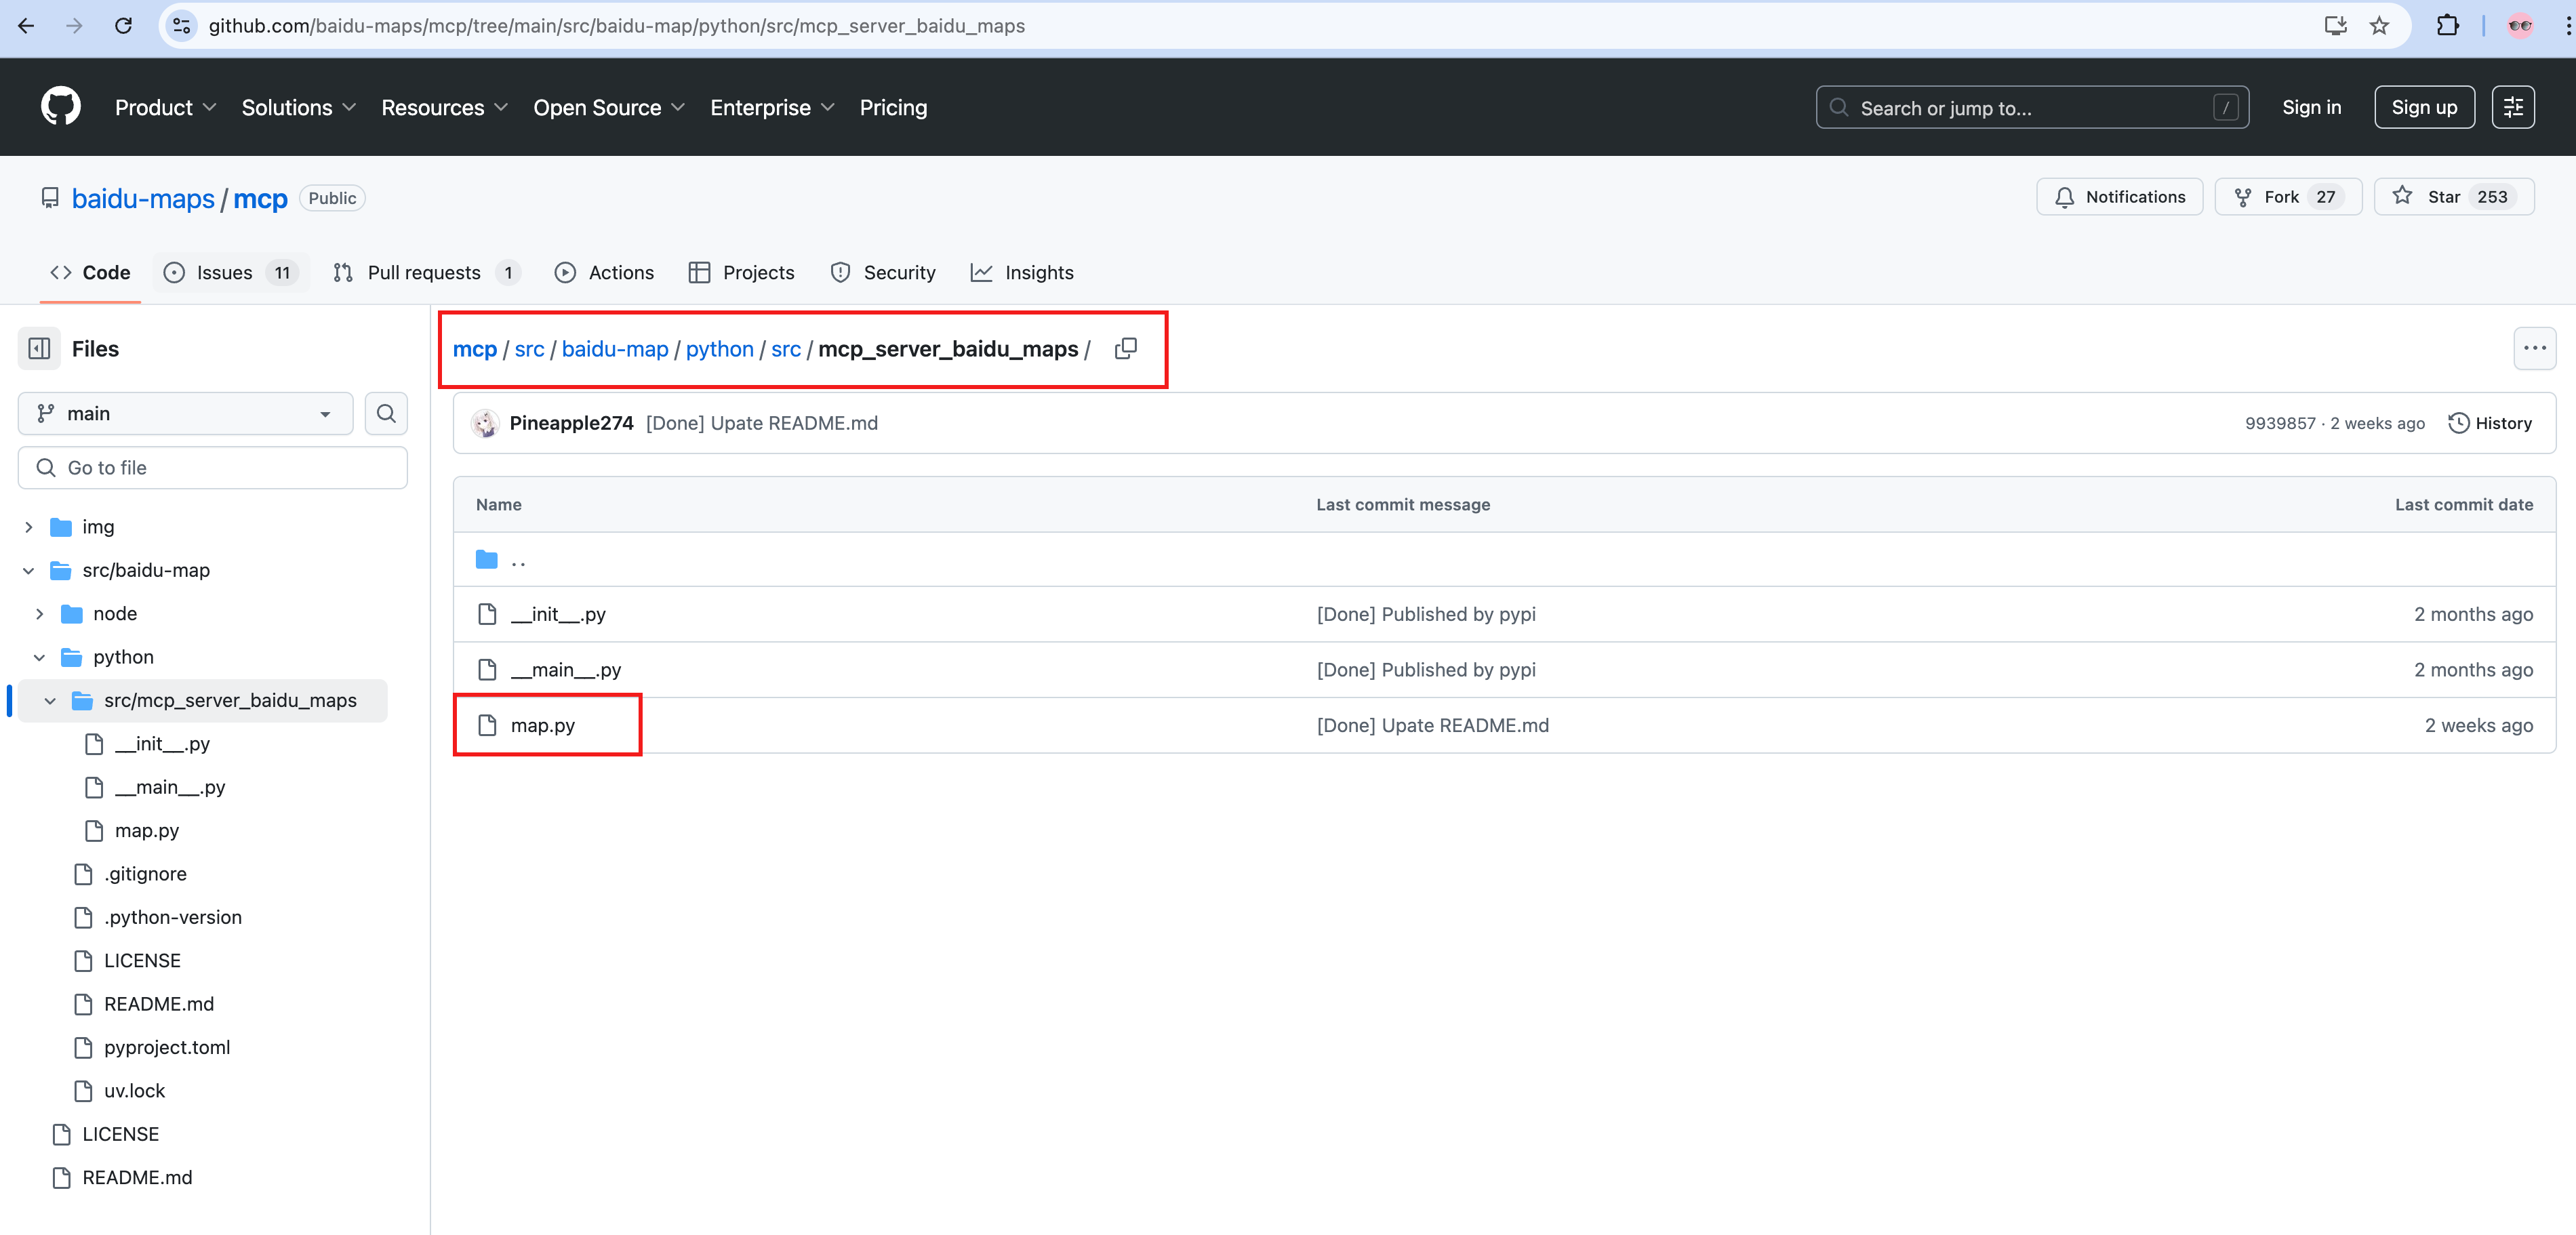Viewport: 2576px width, 1235px height.
Task: Focus the Go to file input
Action: pos(213,468)
